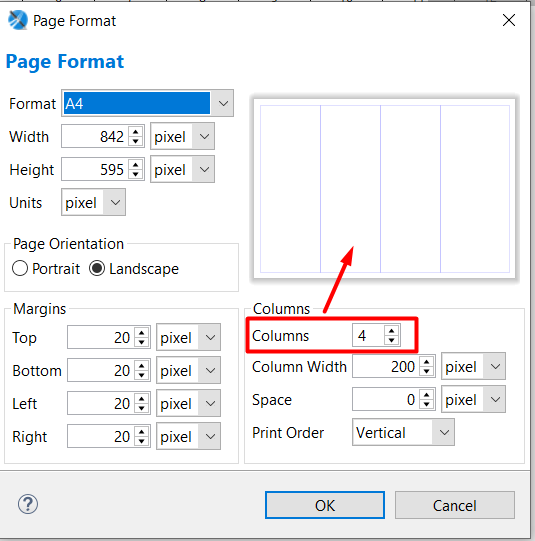Open the Column Width unit dropdown
The height and width of the screenshot is (541, 535).
tap(495, 366)
